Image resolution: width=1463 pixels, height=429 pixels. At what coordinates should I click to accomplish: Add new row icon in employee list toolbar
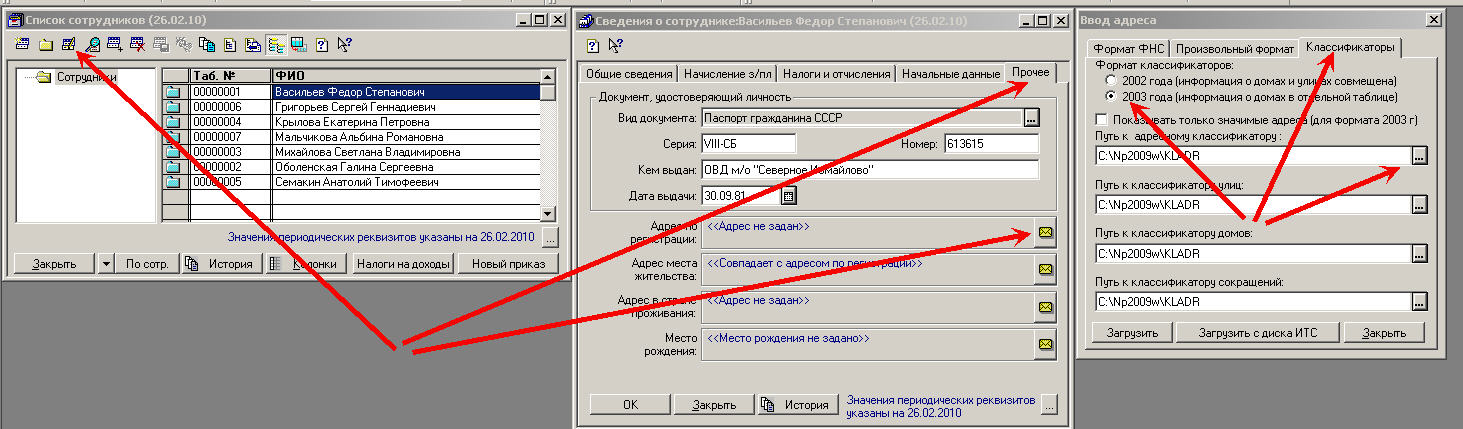(22, 44)
